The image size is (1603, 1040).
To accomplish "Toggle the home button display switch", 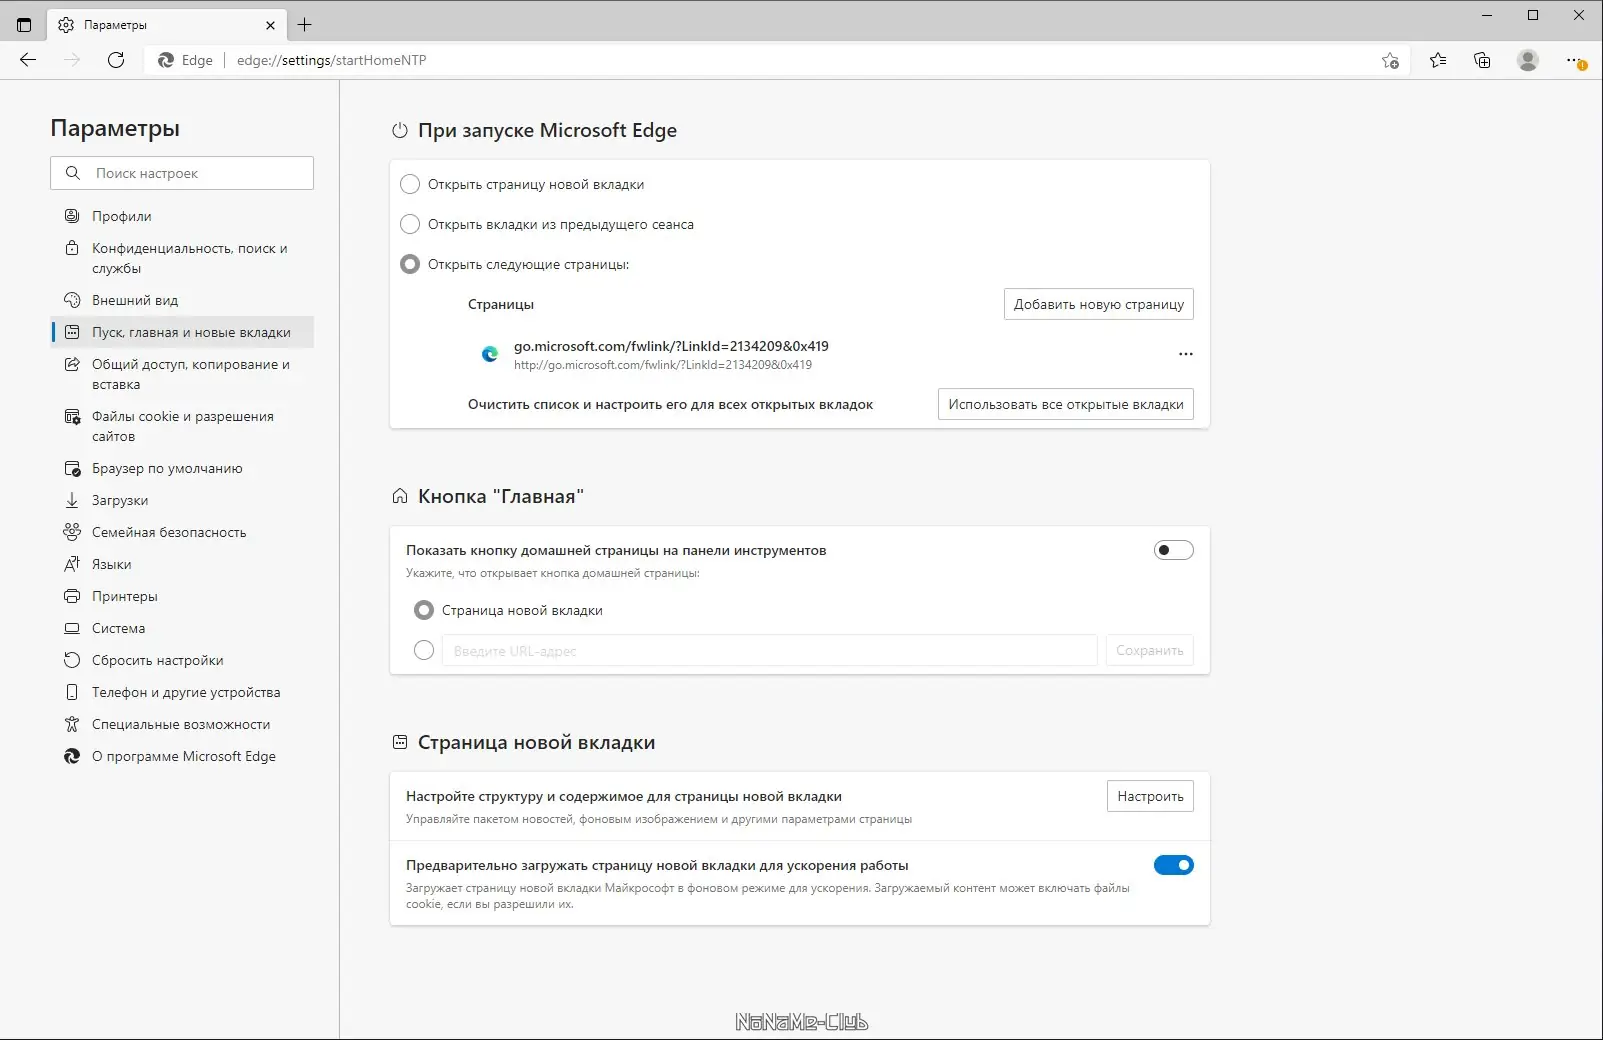I will point(1173,550).
